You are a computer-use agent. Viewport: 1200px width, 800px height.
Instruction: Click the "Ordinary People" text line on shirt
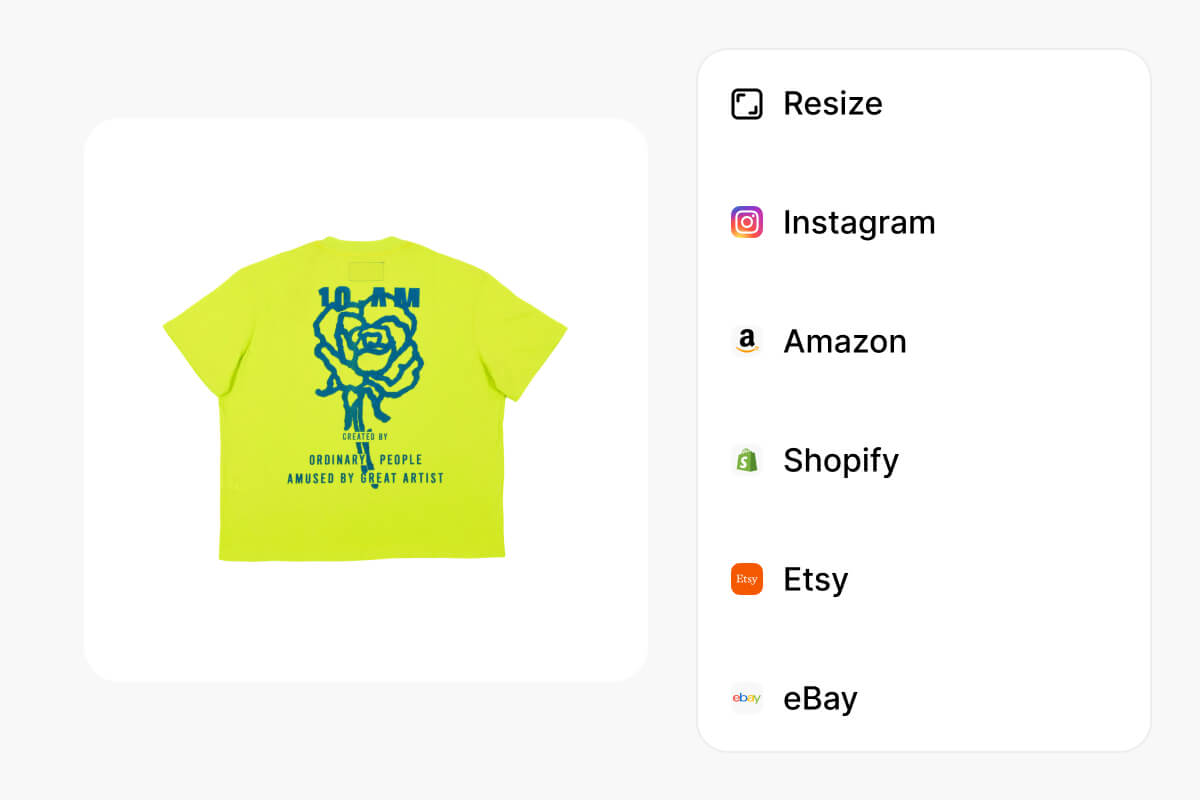pos(365,460)
